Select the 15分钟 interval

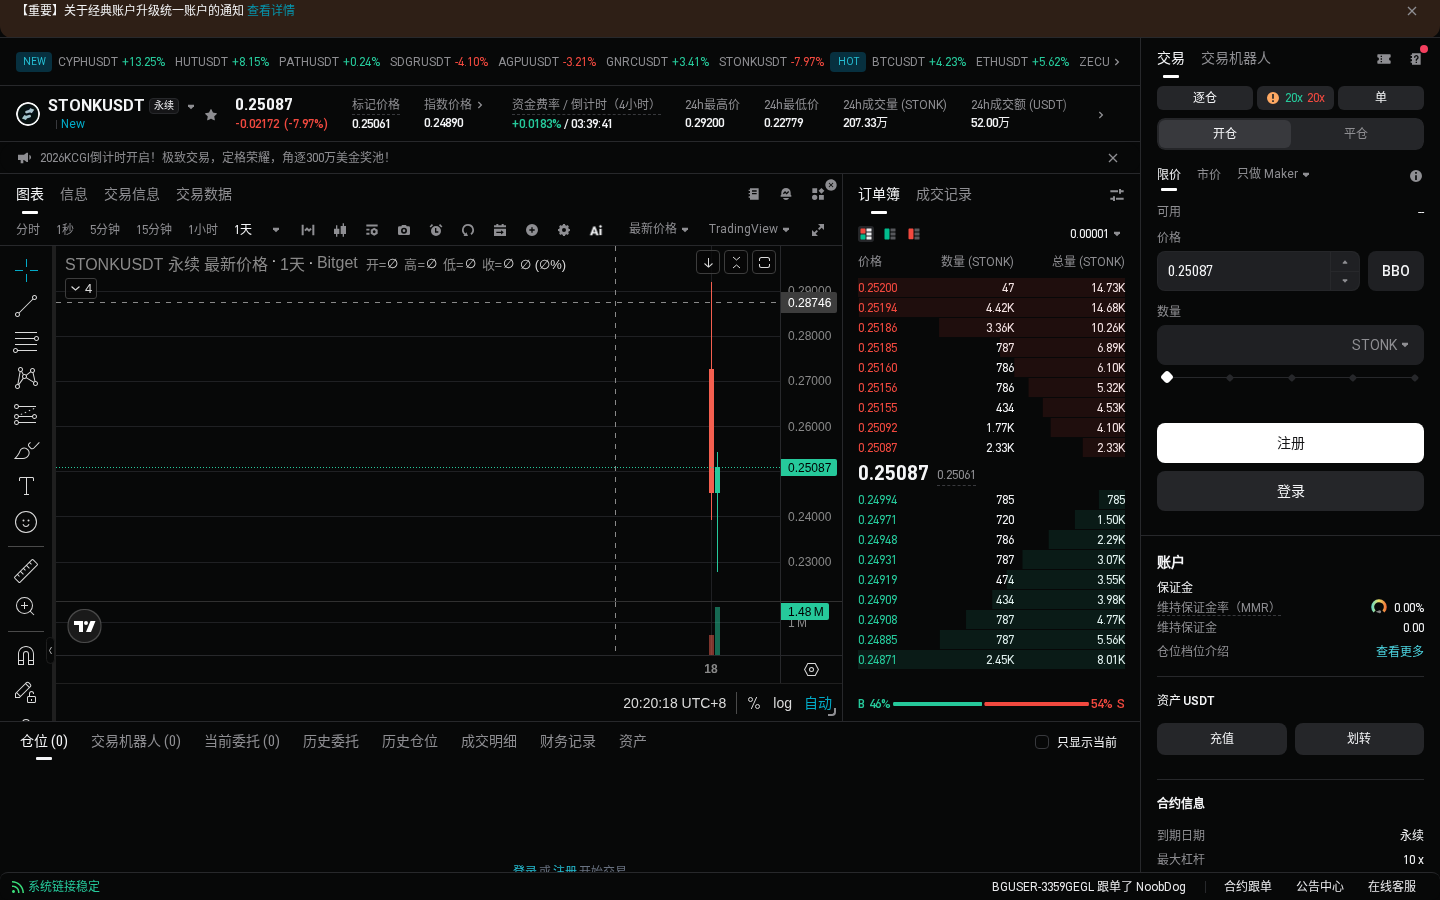tap(154, 230)
